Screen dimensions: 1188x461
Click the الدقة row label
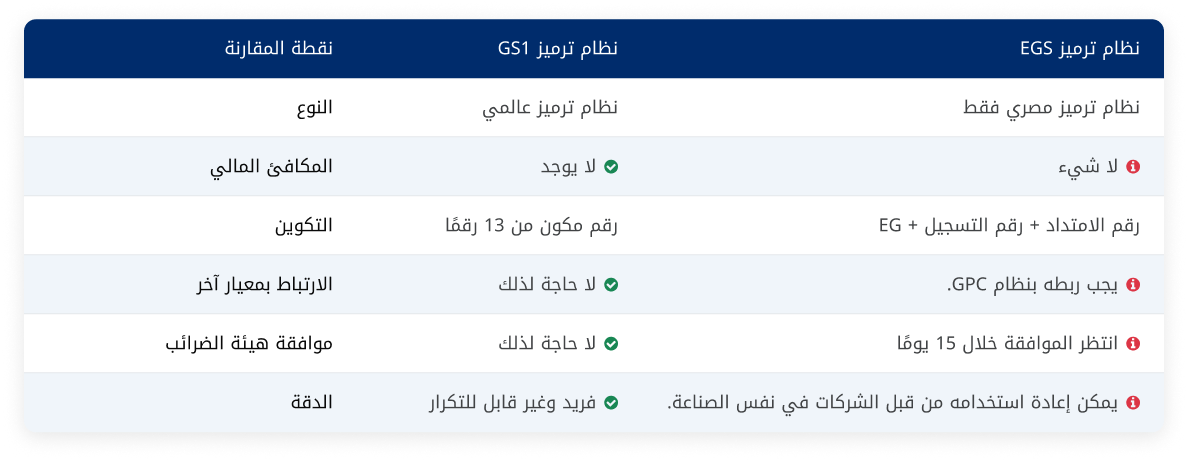tap(312, 403)
